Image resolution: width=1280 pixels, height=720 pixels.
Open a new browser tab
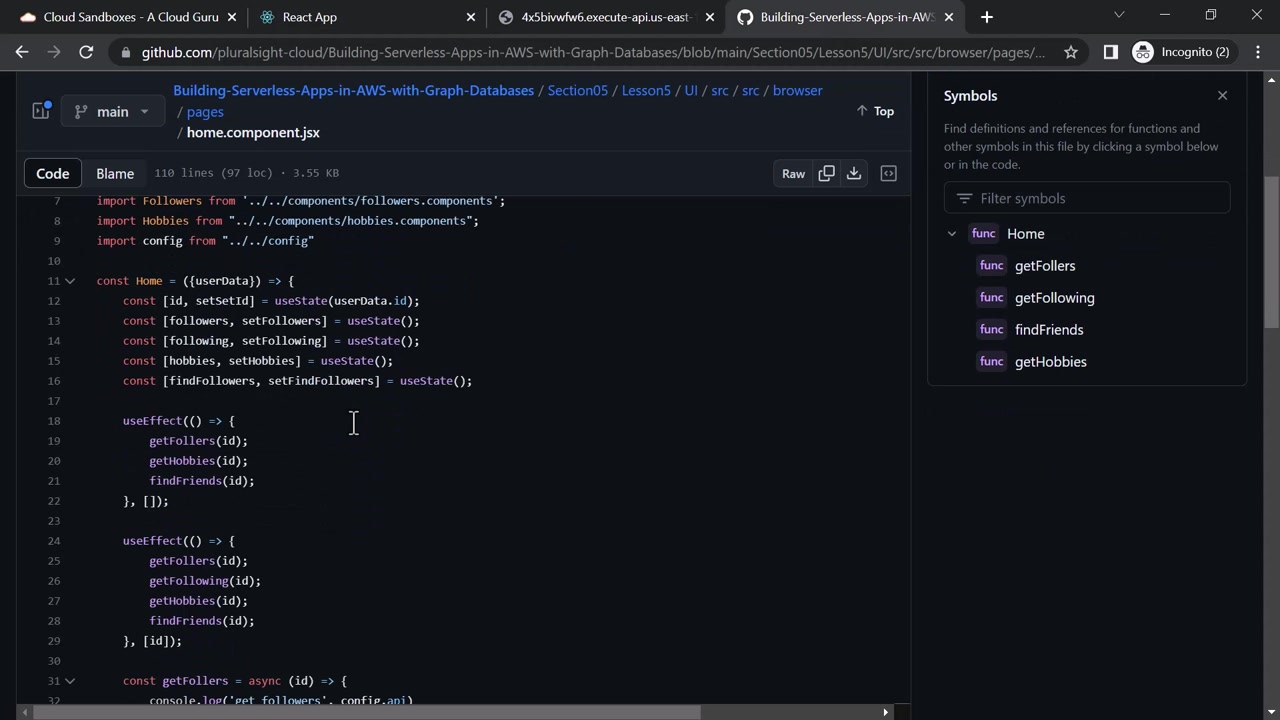tap(987, 17)
